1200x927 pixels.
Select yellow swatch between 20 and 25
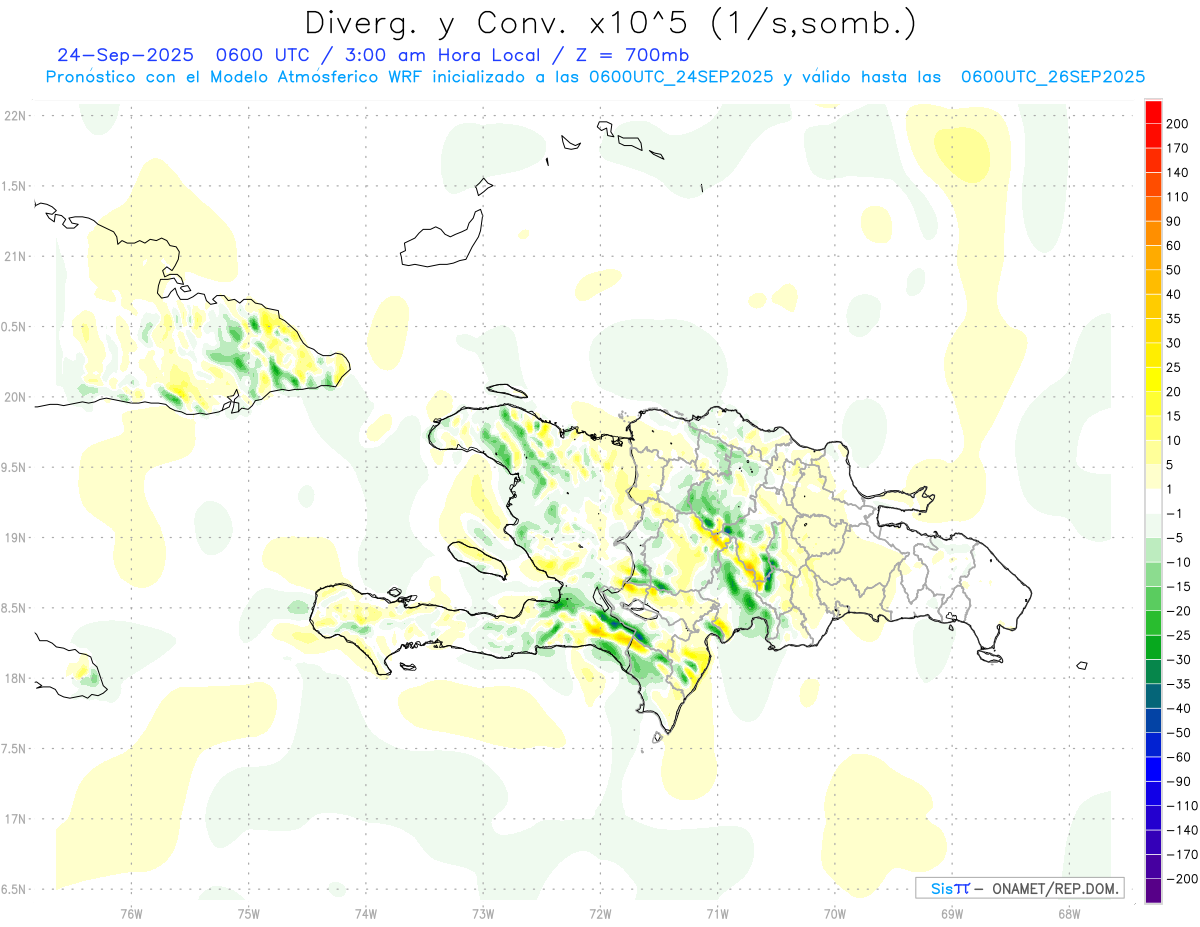1153,379
